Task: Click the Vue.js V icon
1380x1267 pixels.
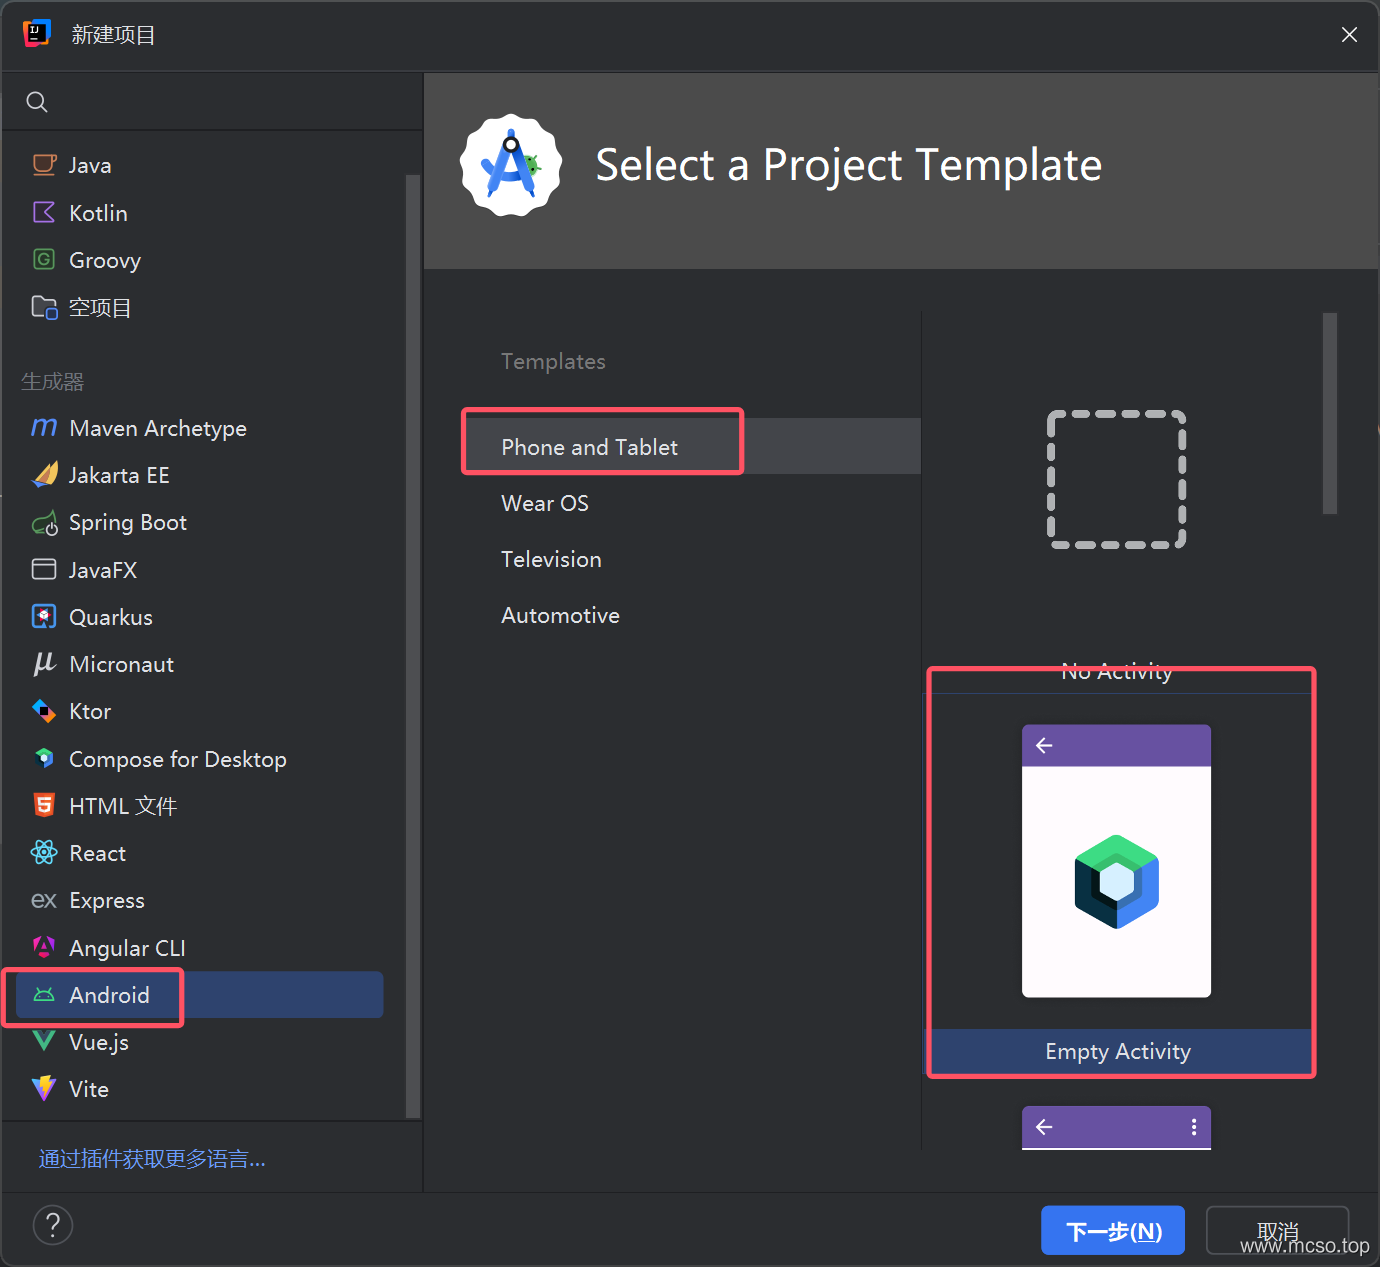Action: click(44, 1042)
